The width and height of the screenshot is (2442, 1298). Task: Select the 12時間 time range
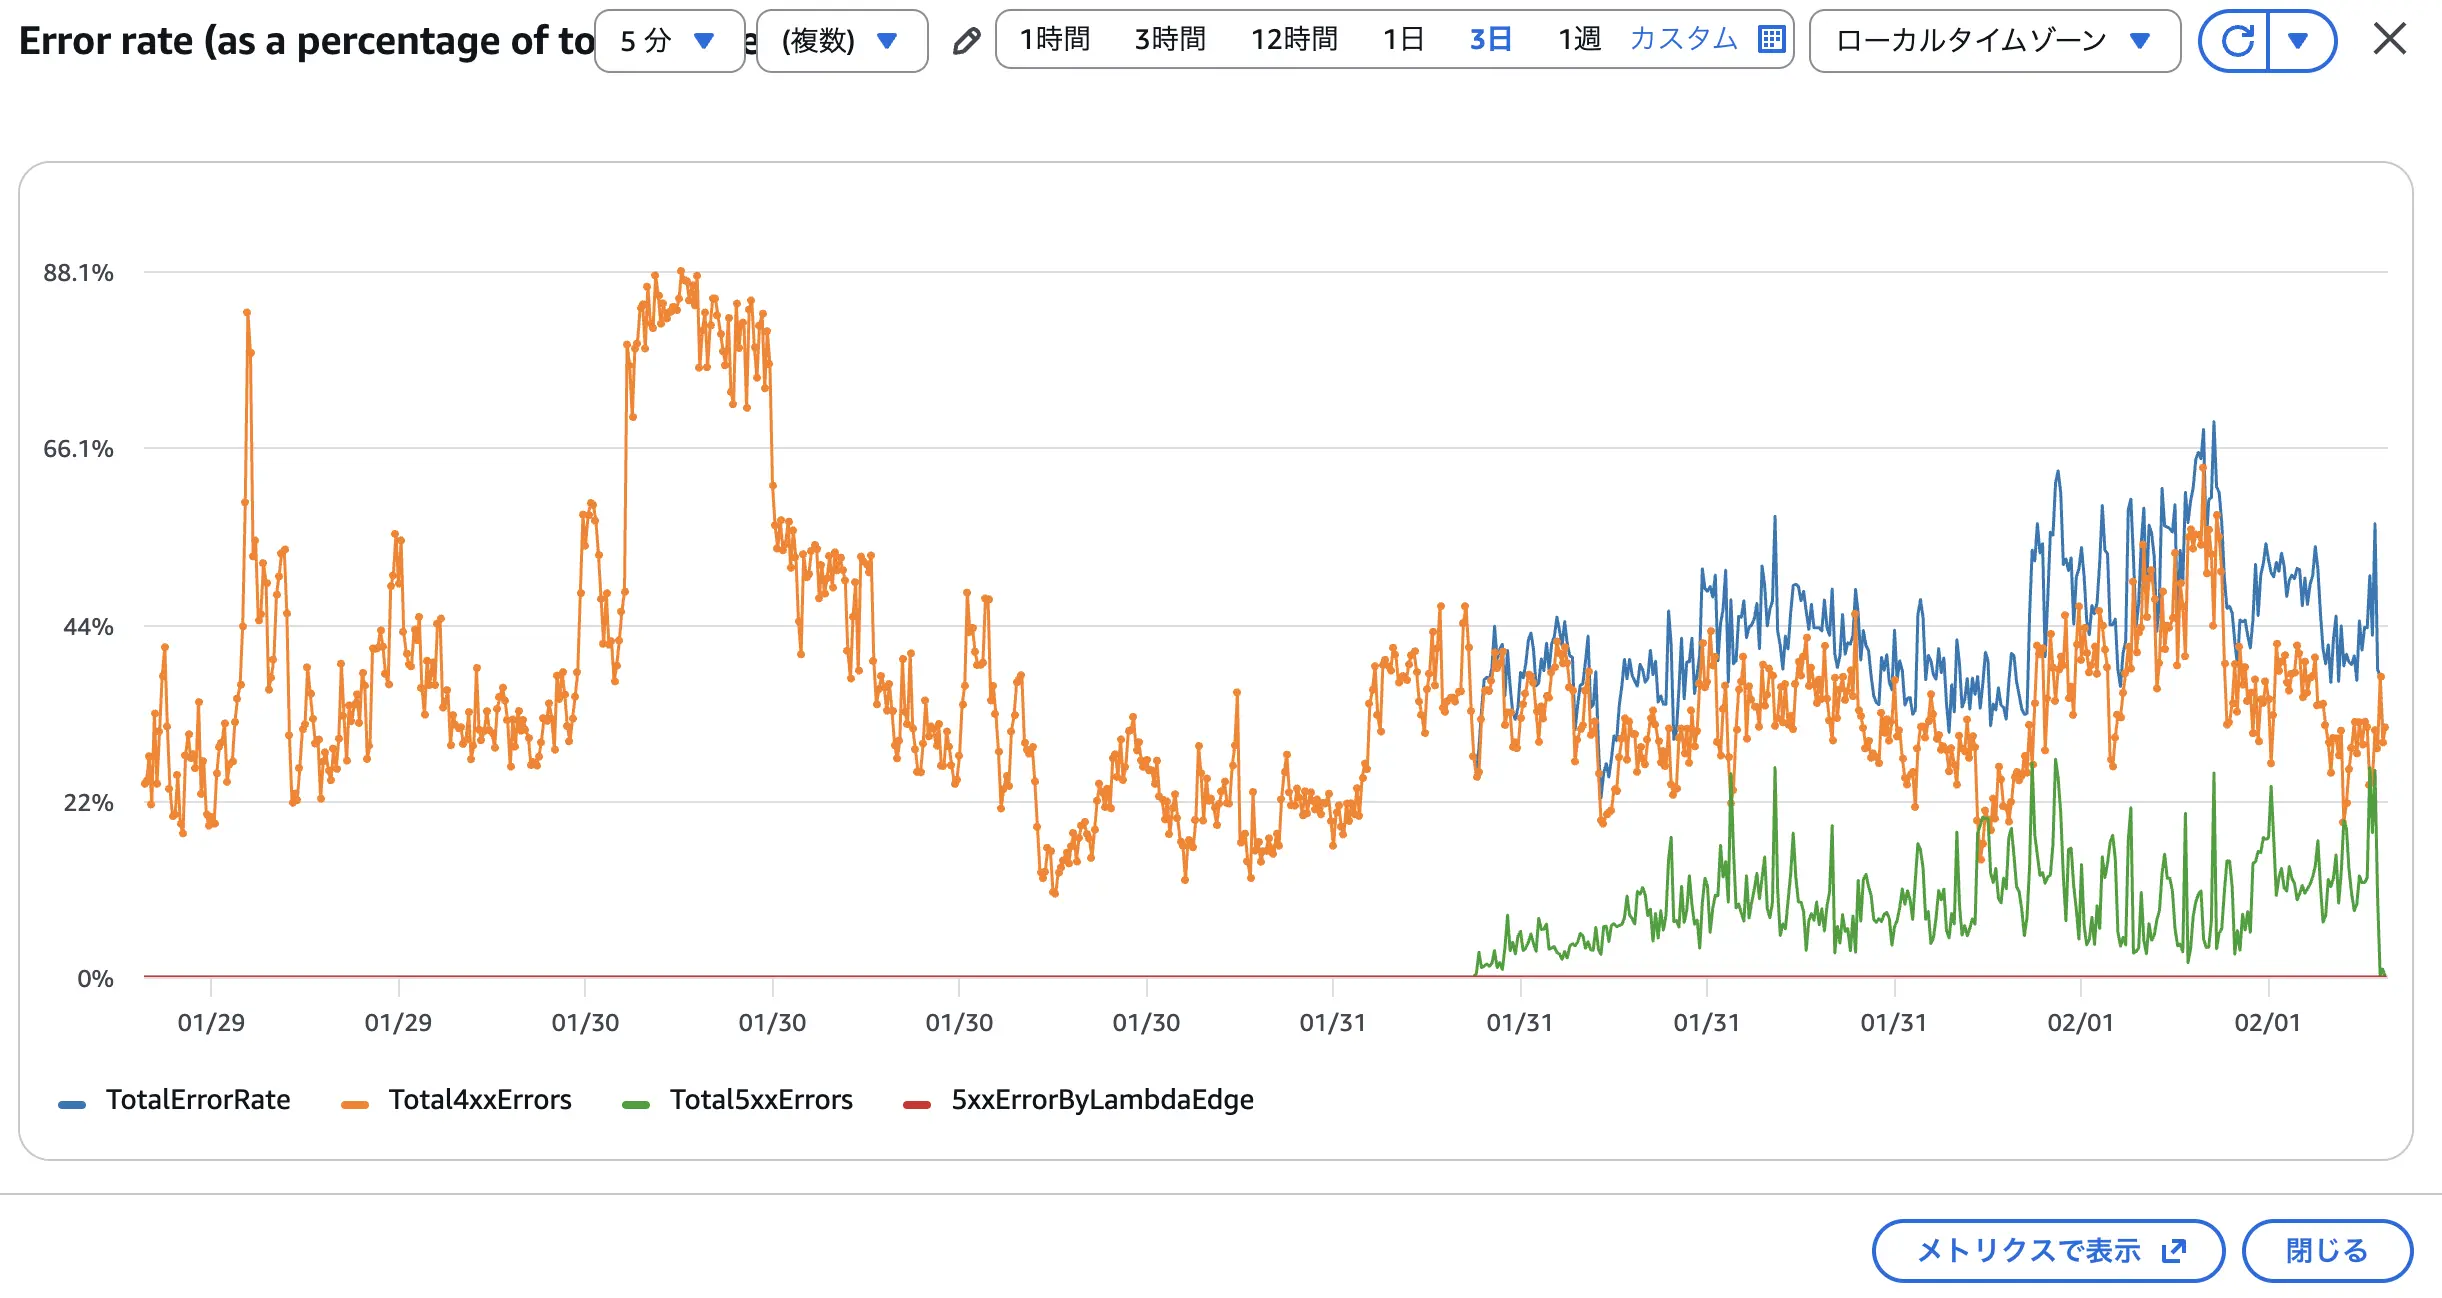coord(1294,40)
